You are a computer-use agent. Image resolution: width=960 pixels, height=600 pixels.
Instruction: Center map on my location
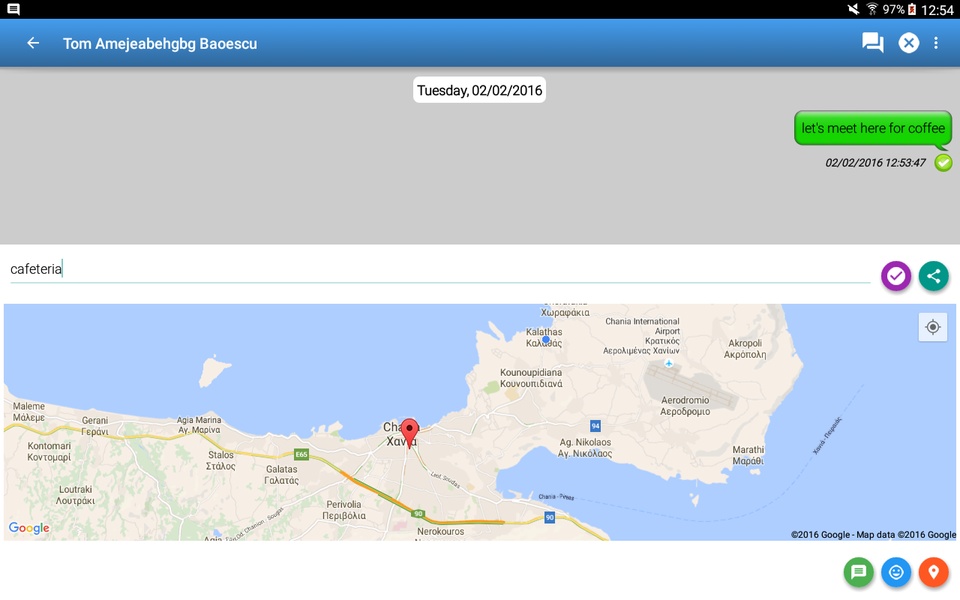click(x=932, y=327)
